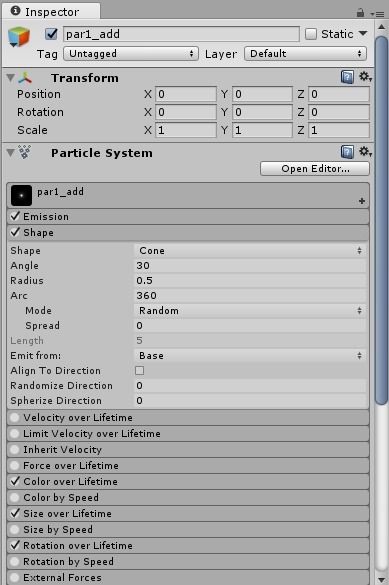Click the Position Y field
The height and width of the screenshot is (585, 389).
click(262, 94)
